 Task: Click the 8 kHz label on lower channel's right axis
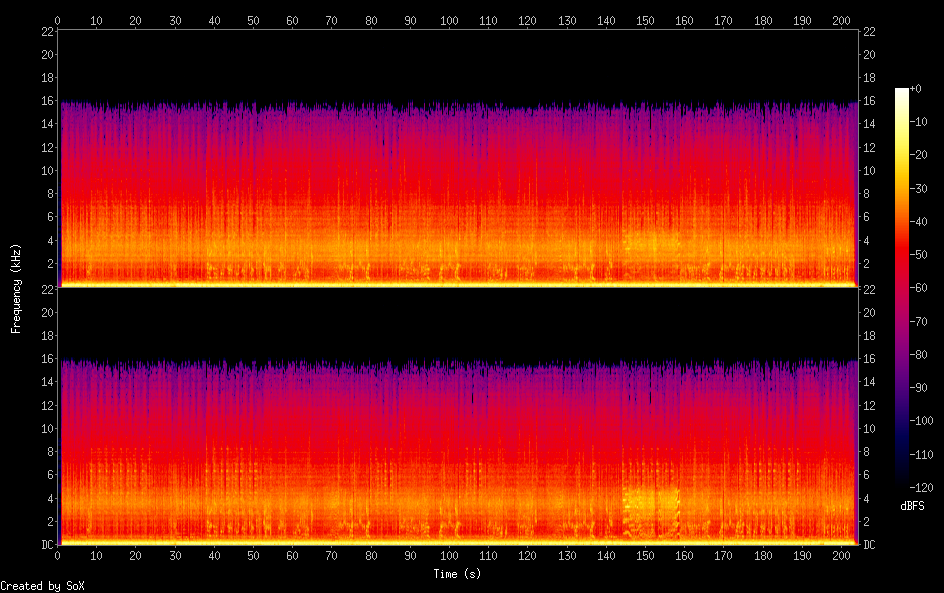(866, 452)
